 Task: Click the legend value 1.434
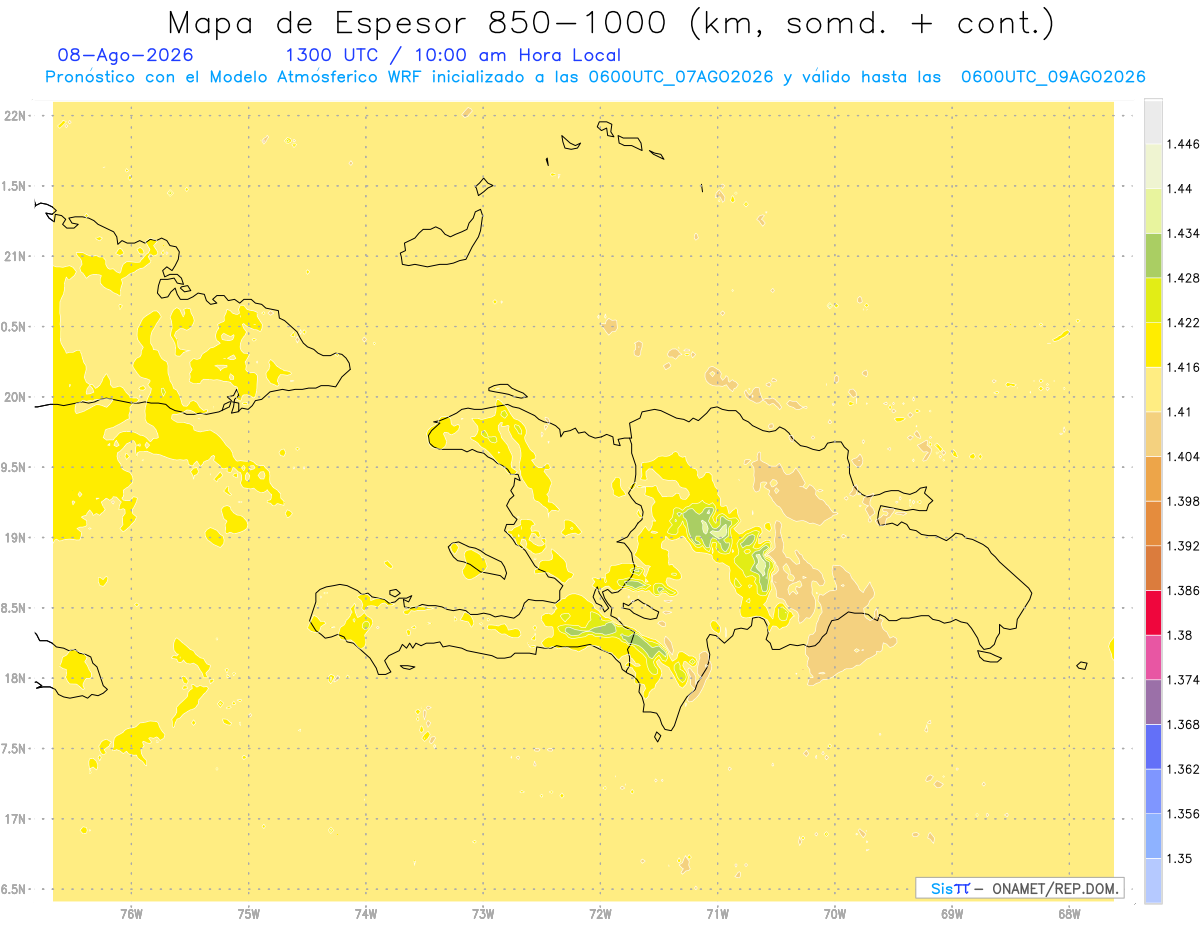(x=1183, y=233)
